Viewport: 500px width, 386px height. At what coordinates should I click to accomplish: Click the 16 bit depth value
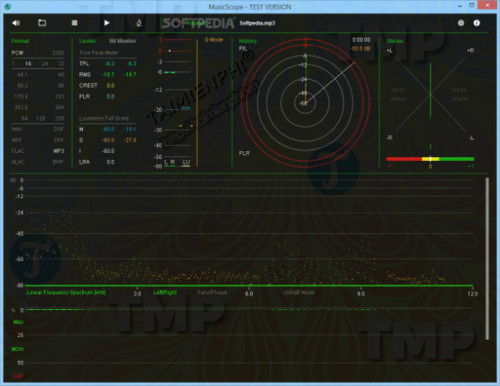[x=28, y=63]
